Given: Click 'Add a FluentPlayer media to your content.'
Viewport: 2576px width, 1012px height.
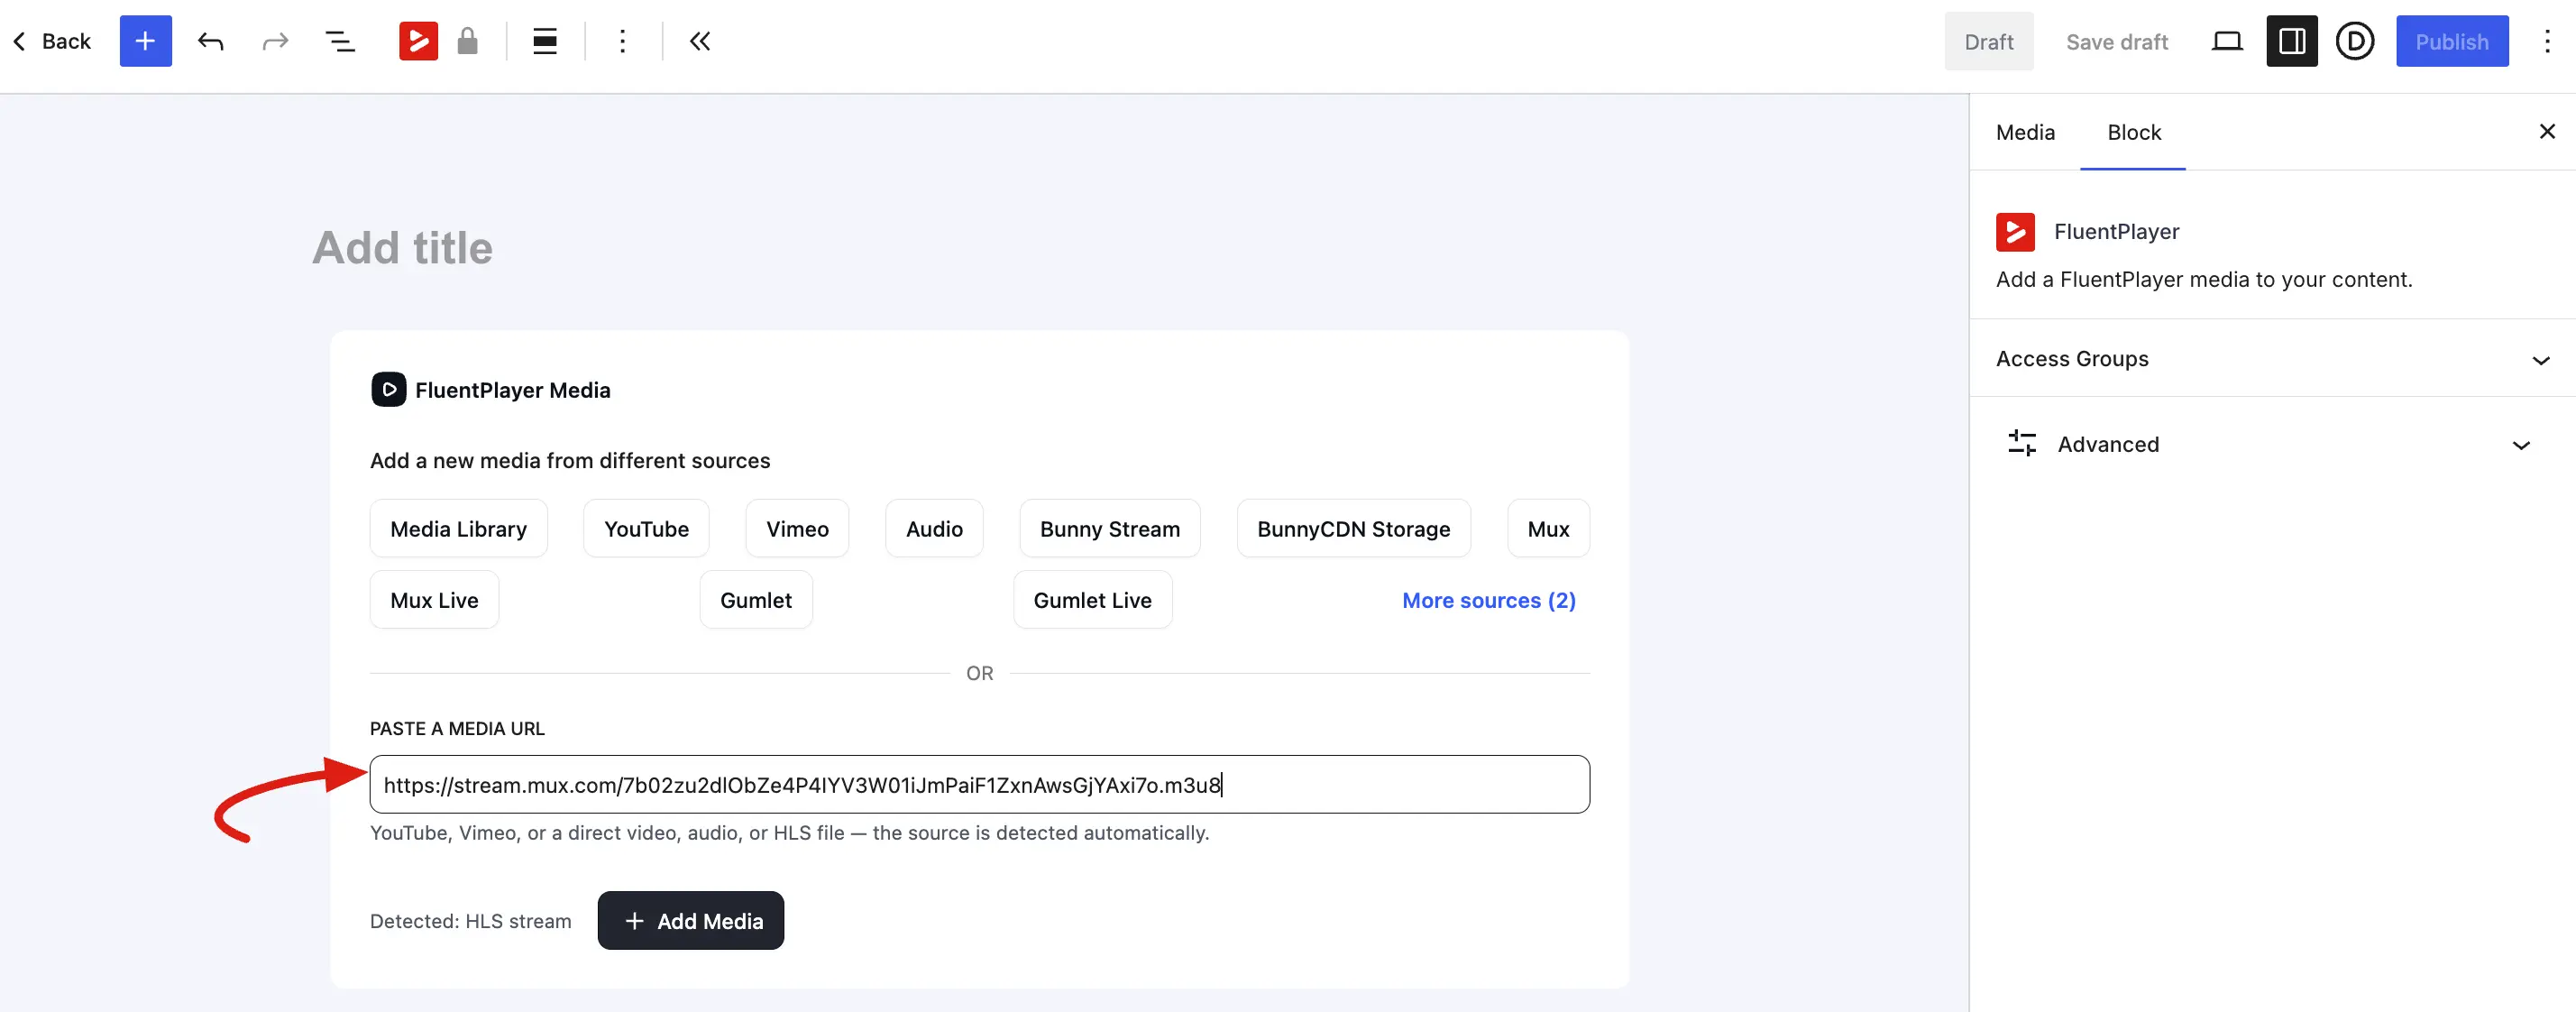Looking at the screenshot, I should (x=2204, y=279).
